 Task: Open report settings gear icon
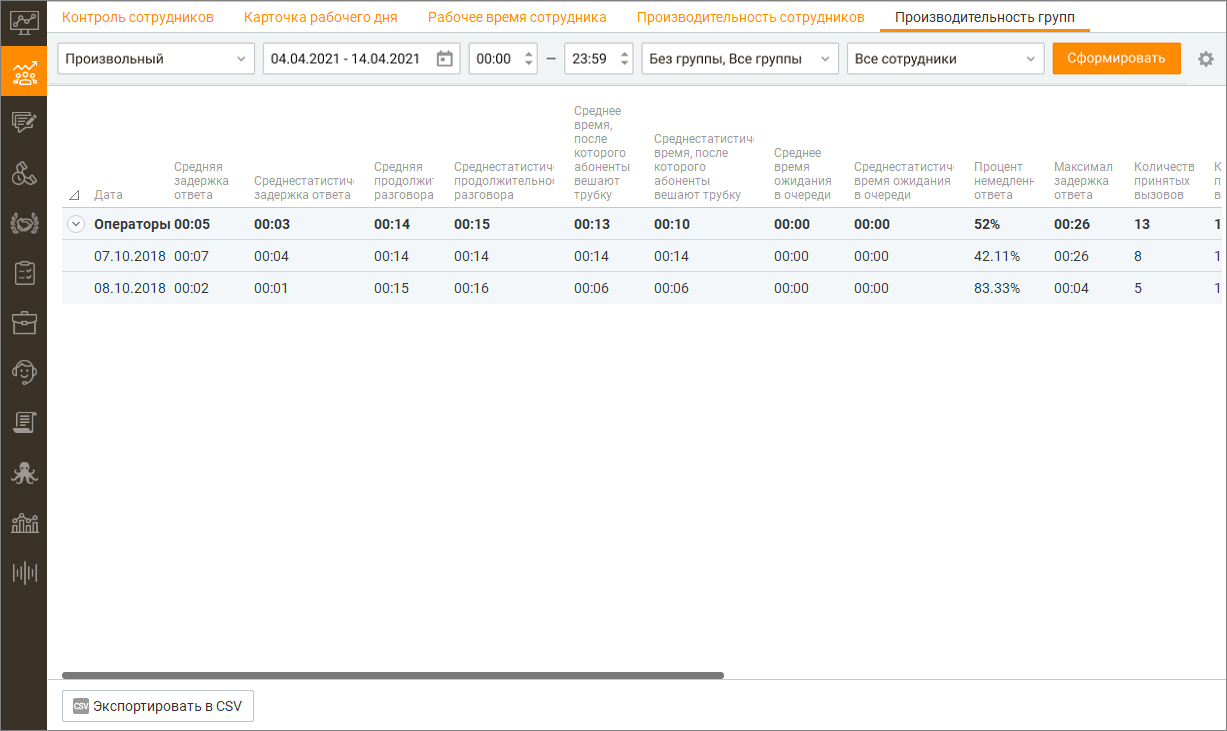(1206, 59)
